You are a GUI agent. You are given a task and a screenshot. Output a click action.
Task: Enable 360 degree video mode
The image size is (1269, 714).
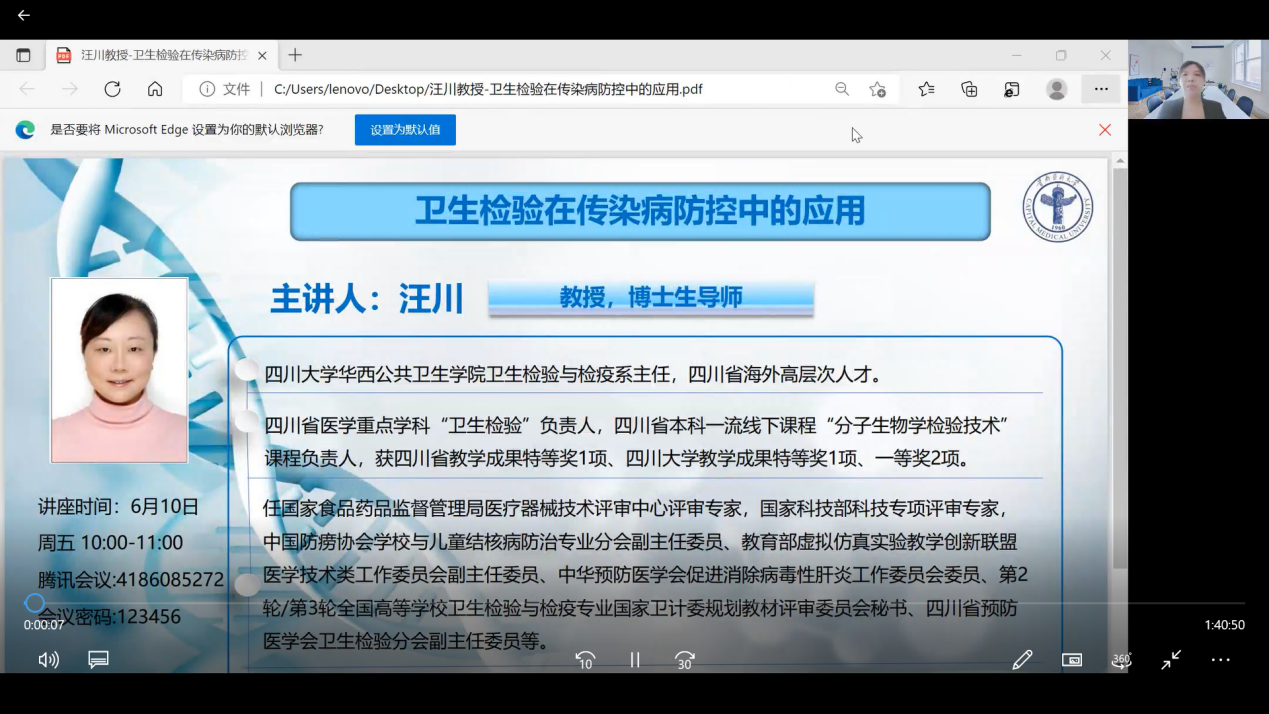pyautogui.click(x=1121, y=660)
